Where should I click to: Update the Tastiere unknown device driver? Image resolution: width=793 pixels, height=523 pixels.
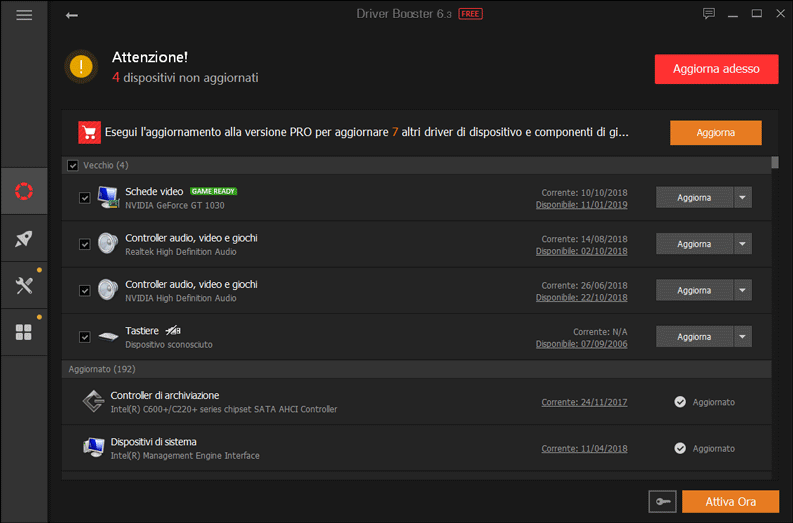(694, 336)
